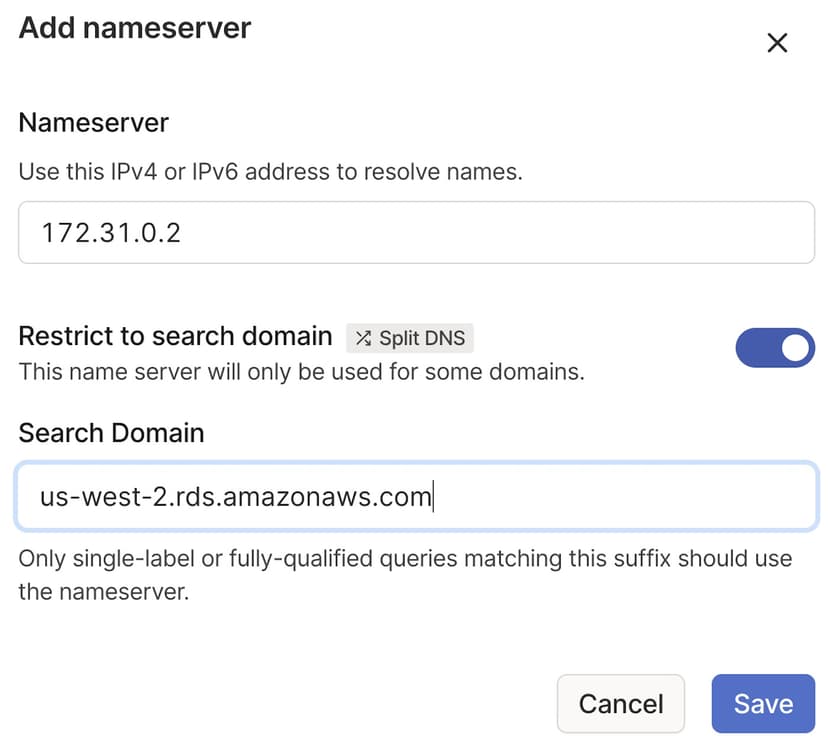Click the Add nameserver dialog title
This screenshot has height=742, width=828.
[134, 29]
